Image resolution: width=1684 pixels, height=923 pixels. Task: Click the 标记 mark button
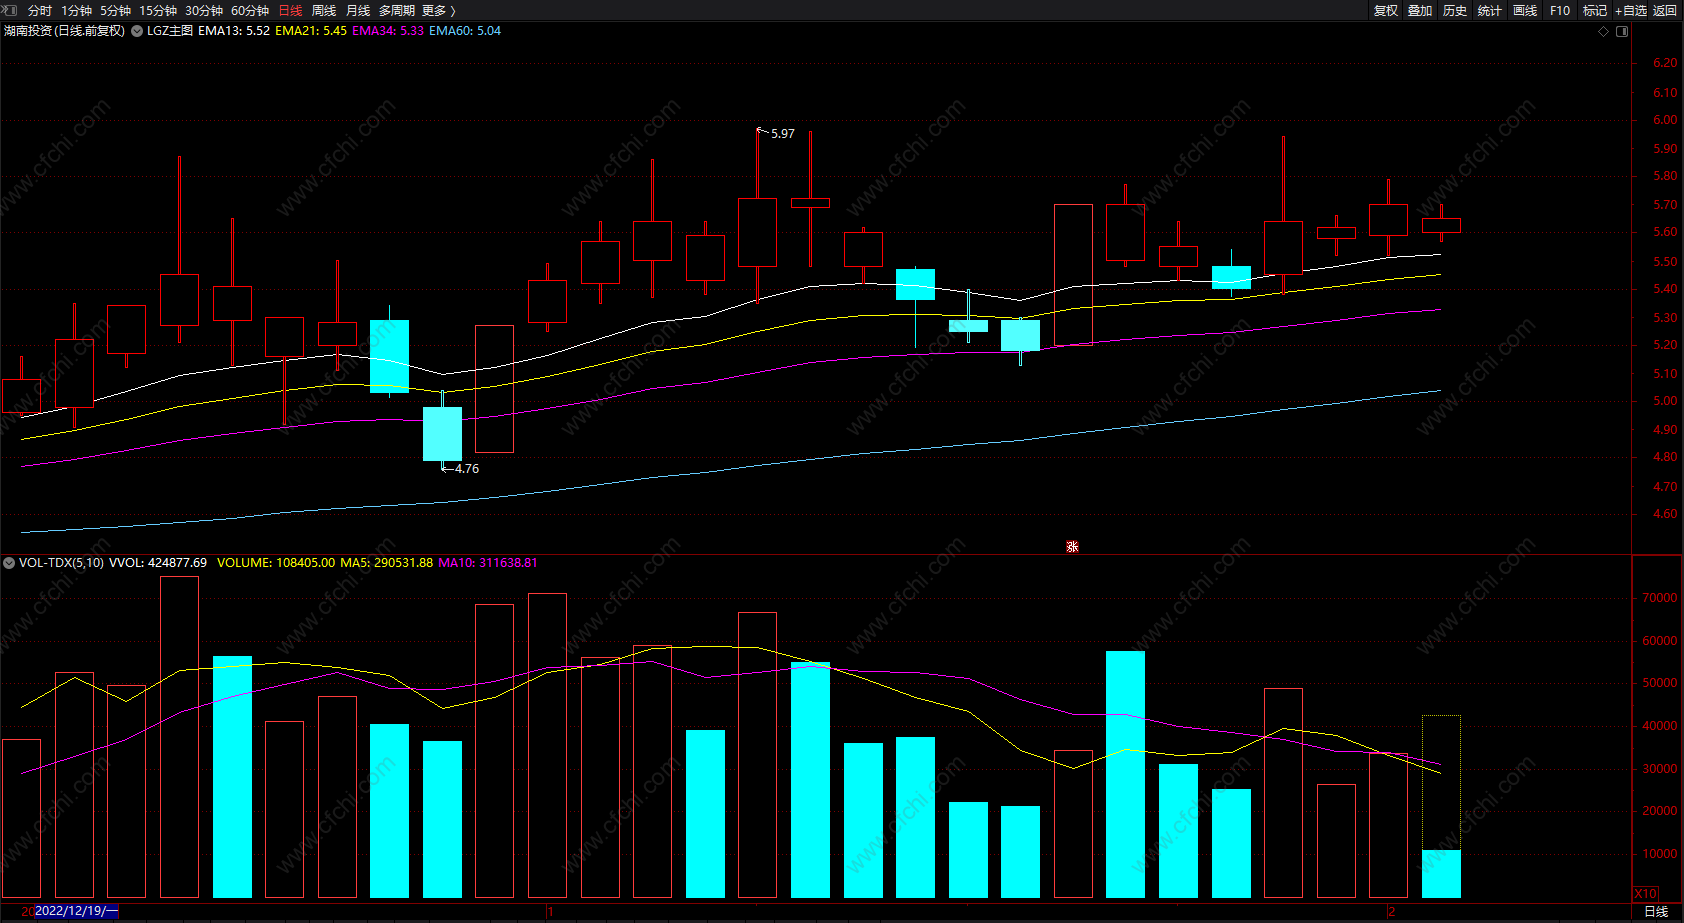click(1595, 11)
